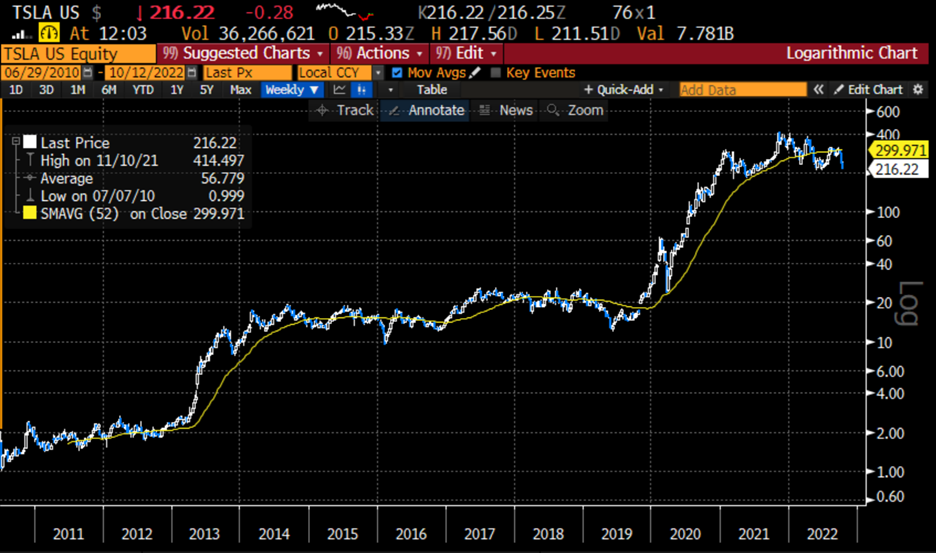Screen dimensions: 936x553
Task: Enable the Key Events checkbox
Action: (x=495, y=73)
